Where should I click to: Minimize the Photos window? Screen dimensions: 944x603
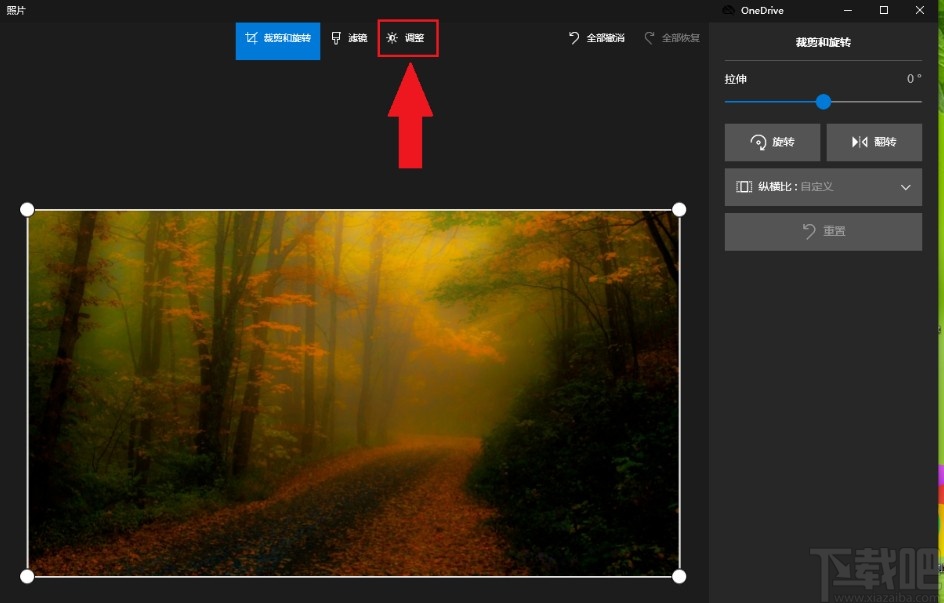click(848, 10)
